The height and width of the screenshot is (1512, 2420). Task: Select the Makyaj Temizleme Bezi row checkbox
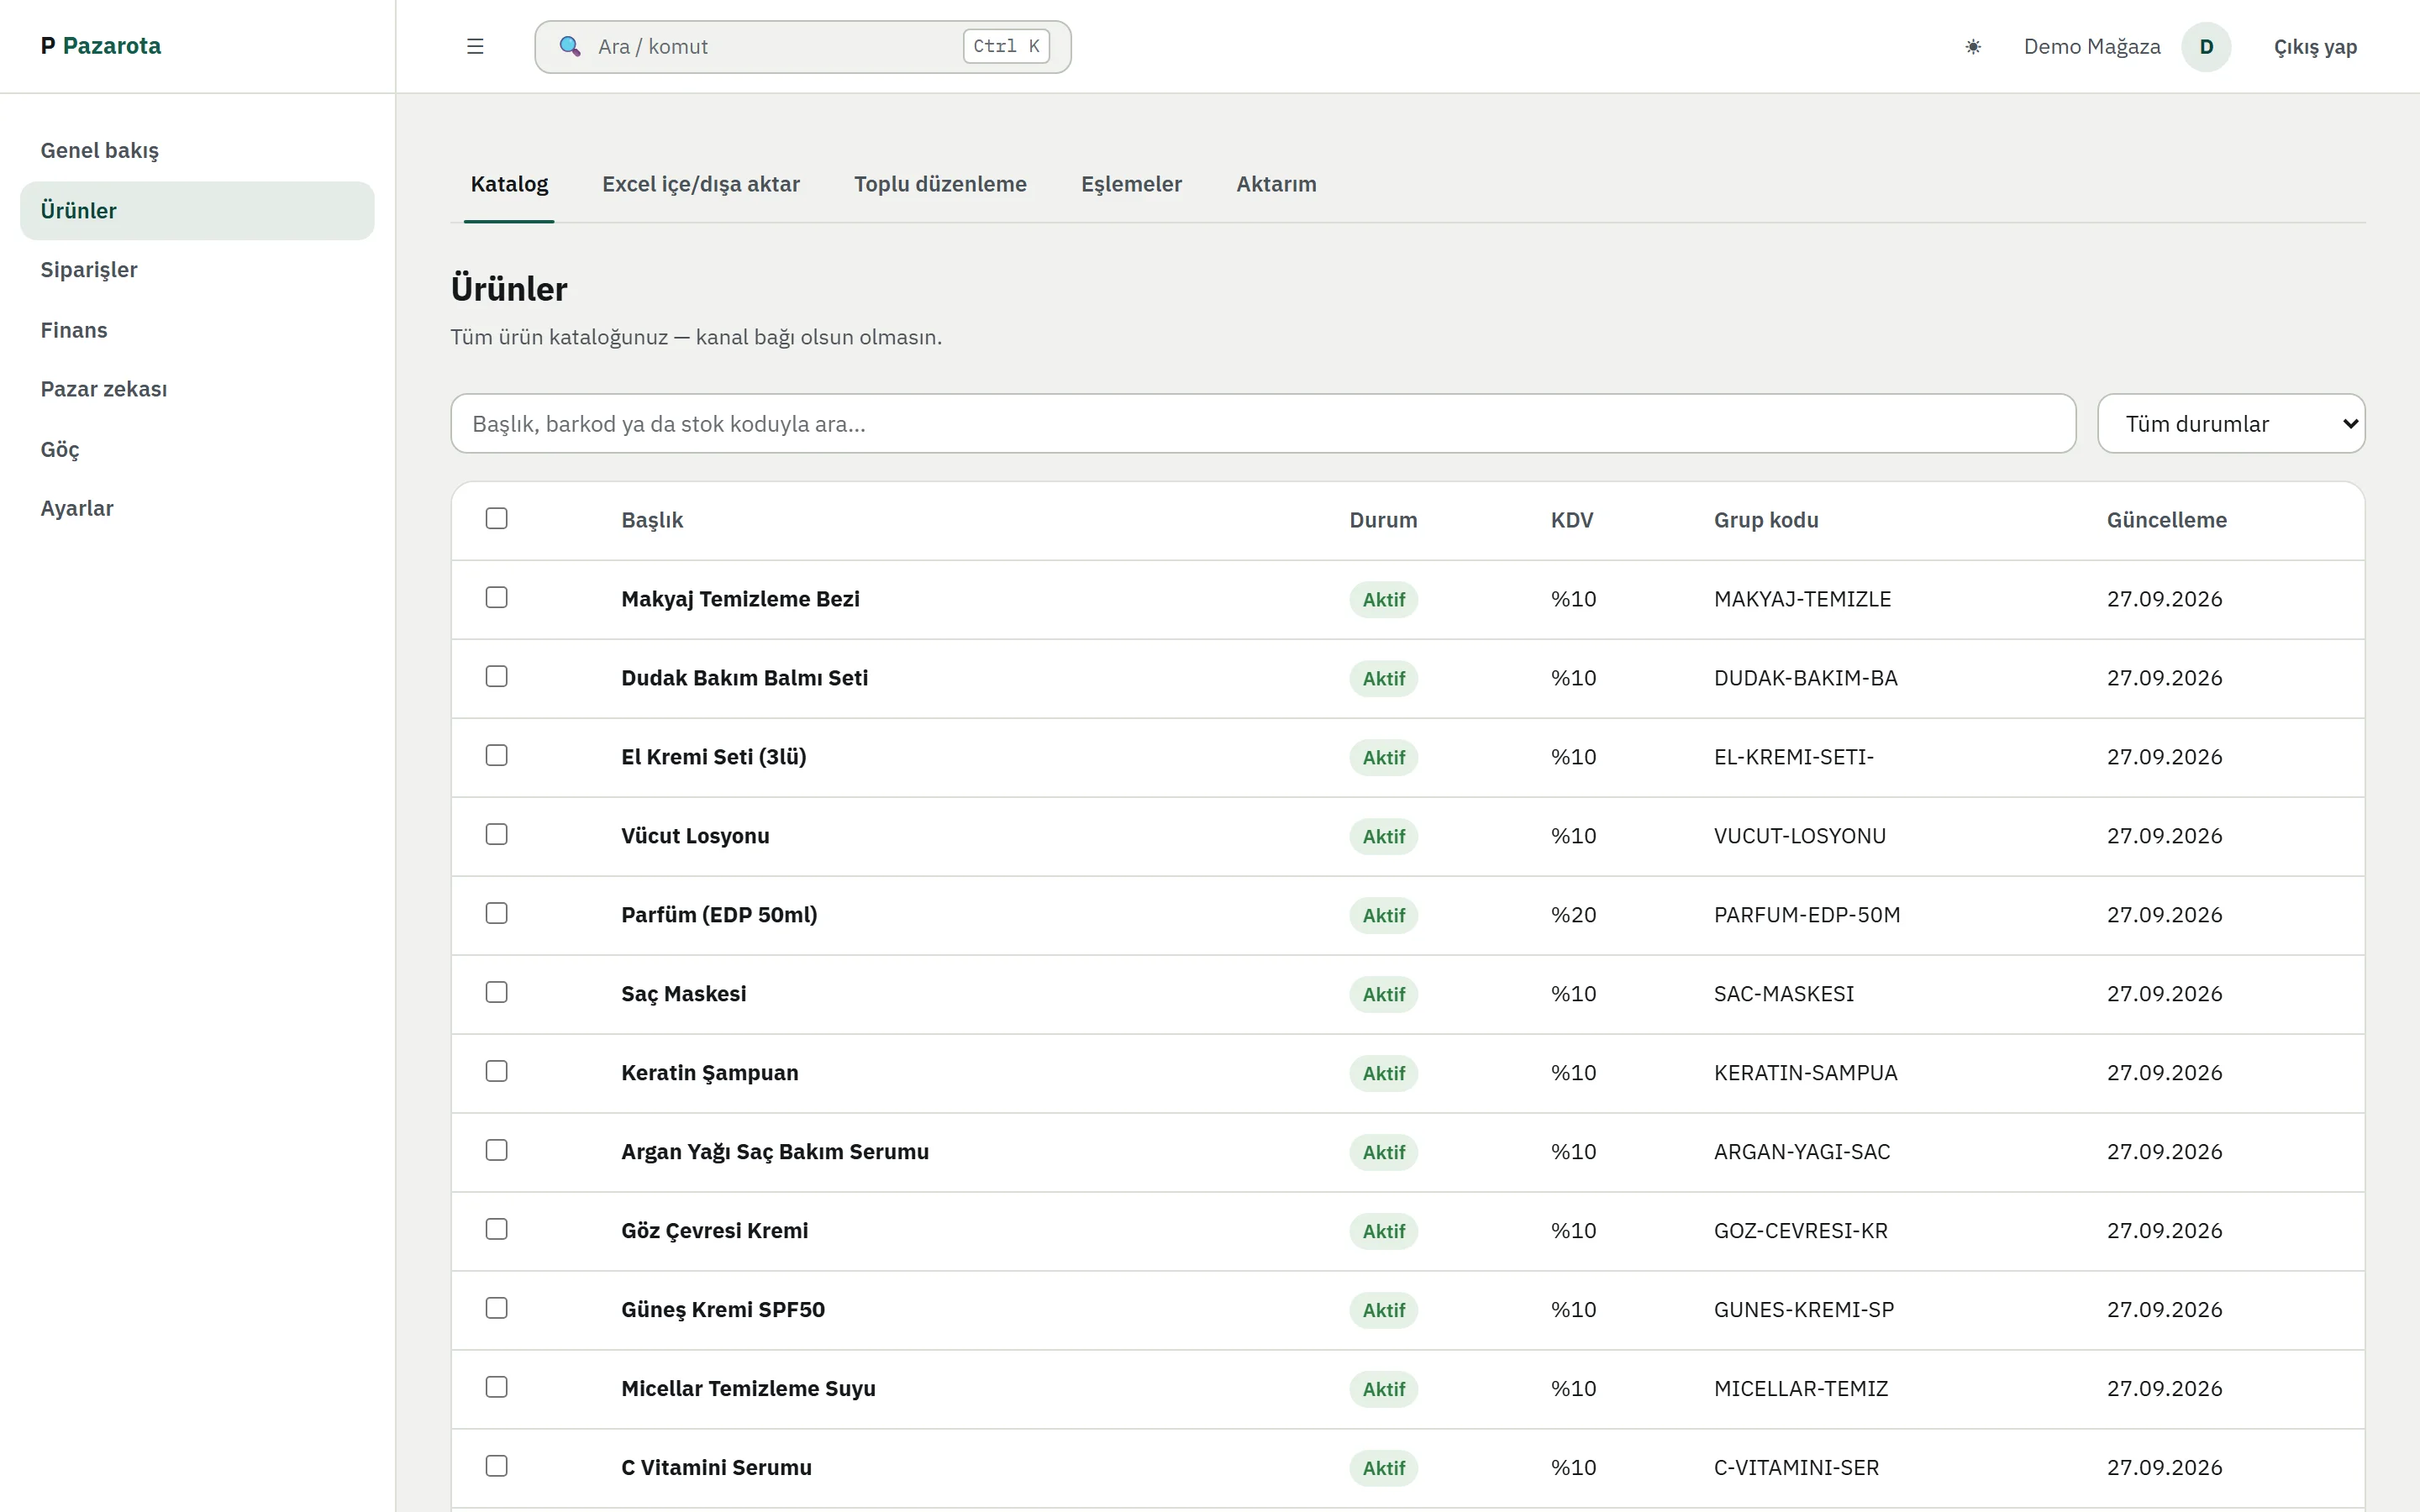[x=496, y=597]
